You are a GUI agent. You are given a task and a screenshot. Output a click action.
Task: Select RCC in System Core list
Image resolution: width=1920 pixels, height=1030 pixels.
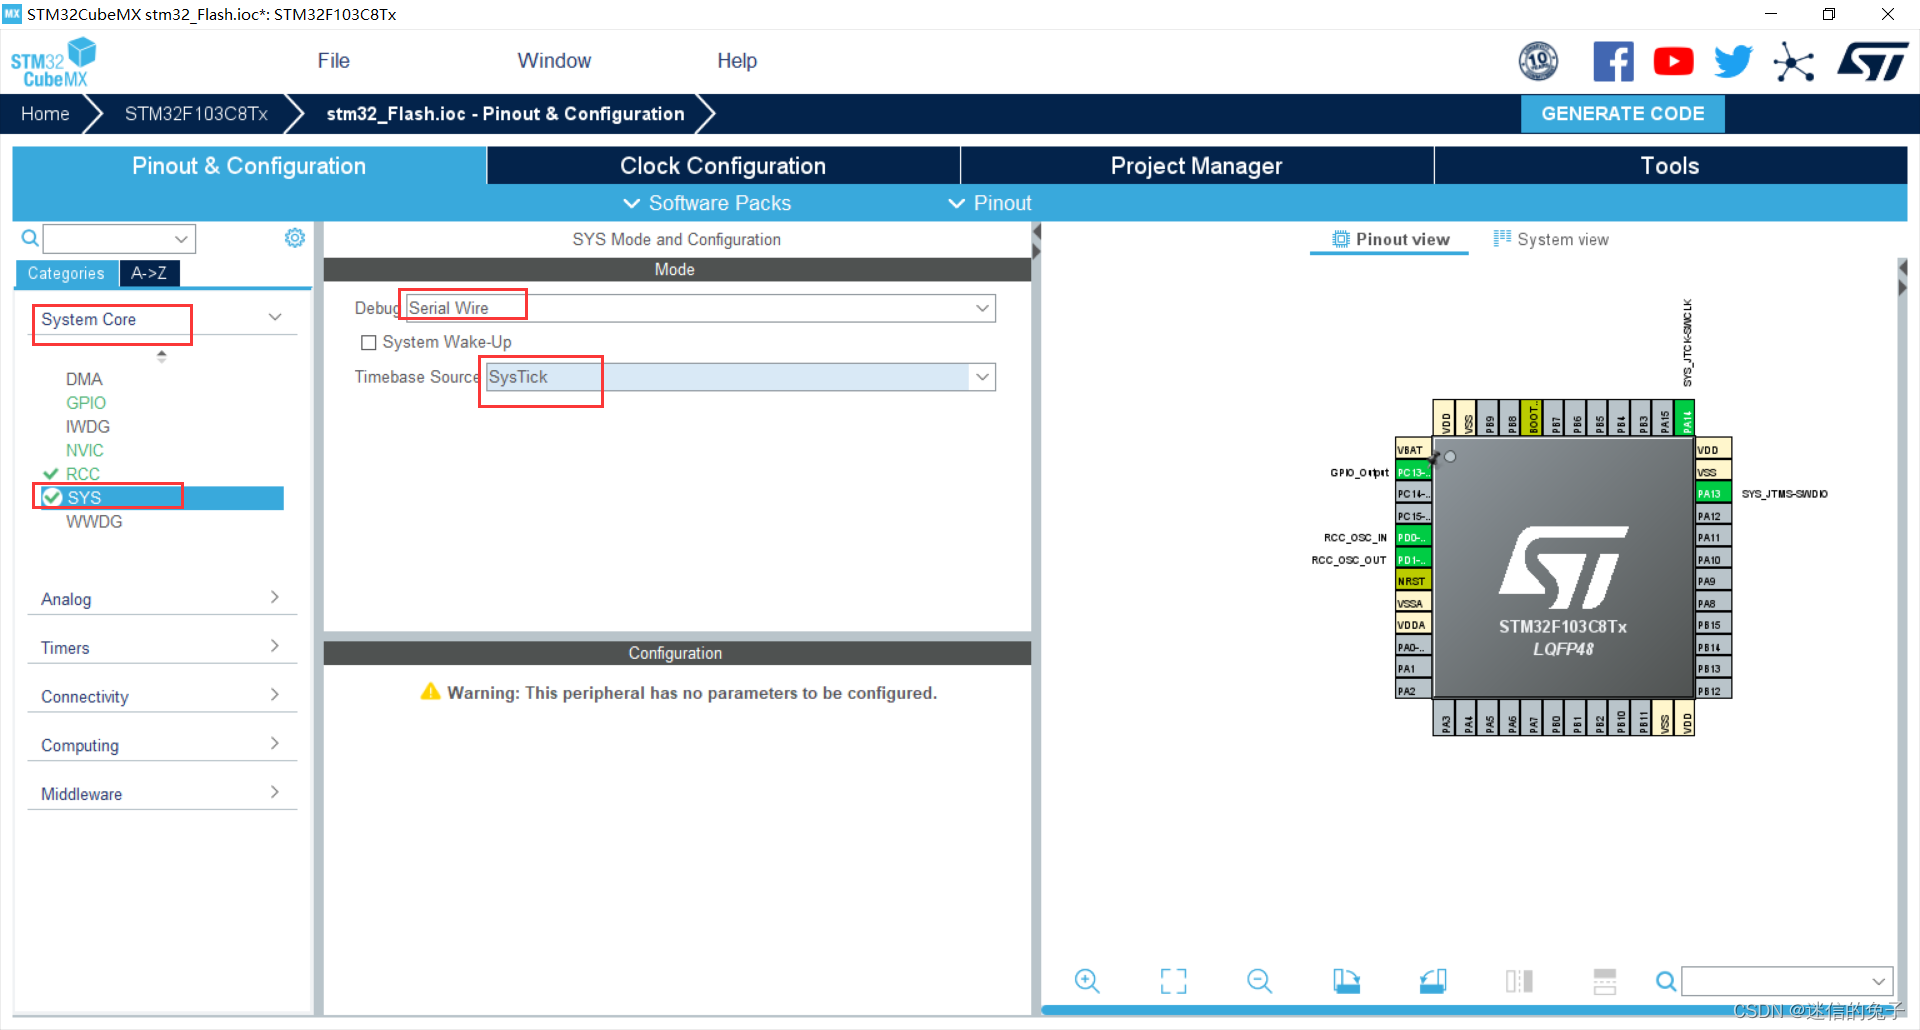pyautogui.click(x=83, y=474)
